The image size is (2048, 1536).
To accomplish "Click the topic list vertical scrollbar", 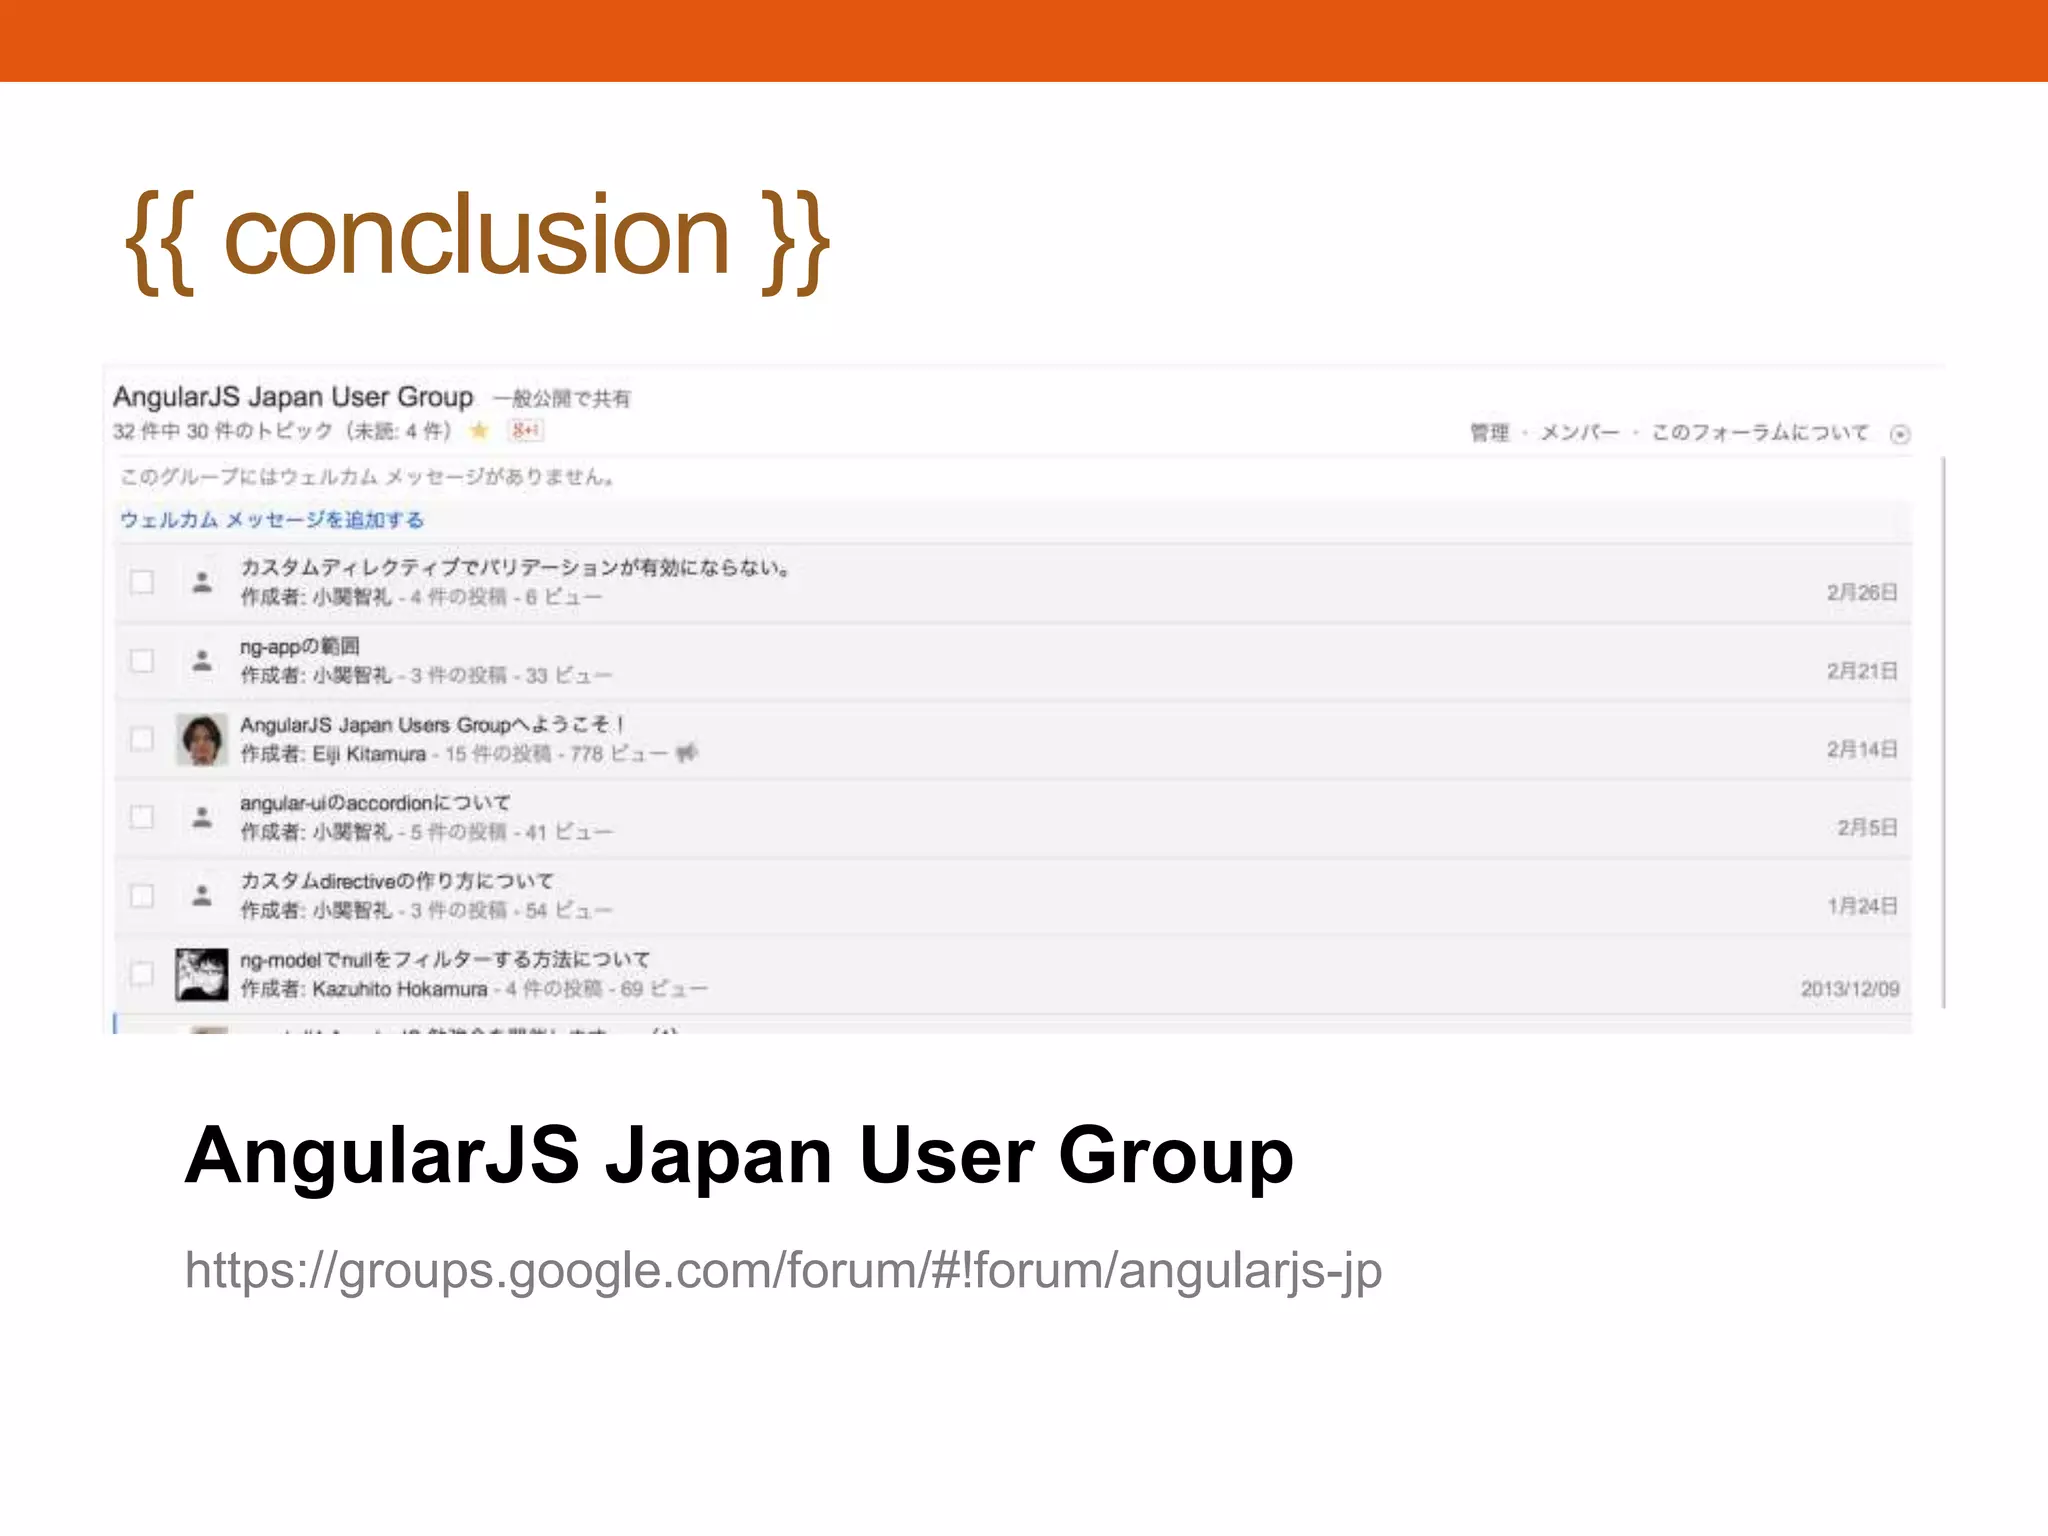I will pos(1943,733).
